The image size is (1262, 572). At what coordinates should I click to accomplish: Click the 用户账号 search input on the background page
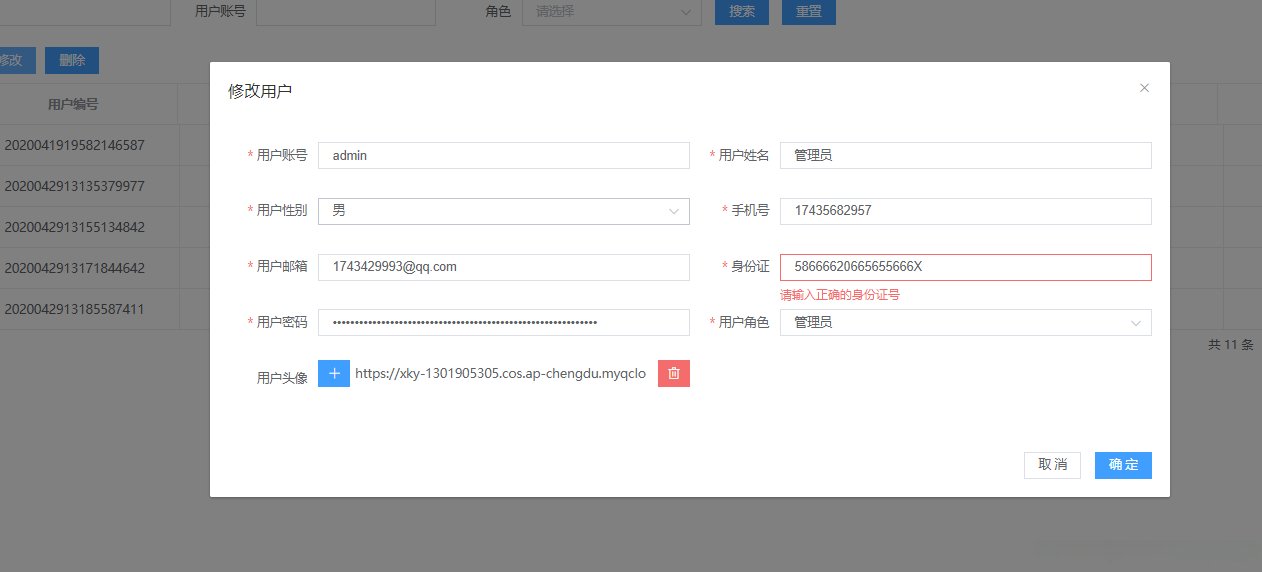[346, 12]
